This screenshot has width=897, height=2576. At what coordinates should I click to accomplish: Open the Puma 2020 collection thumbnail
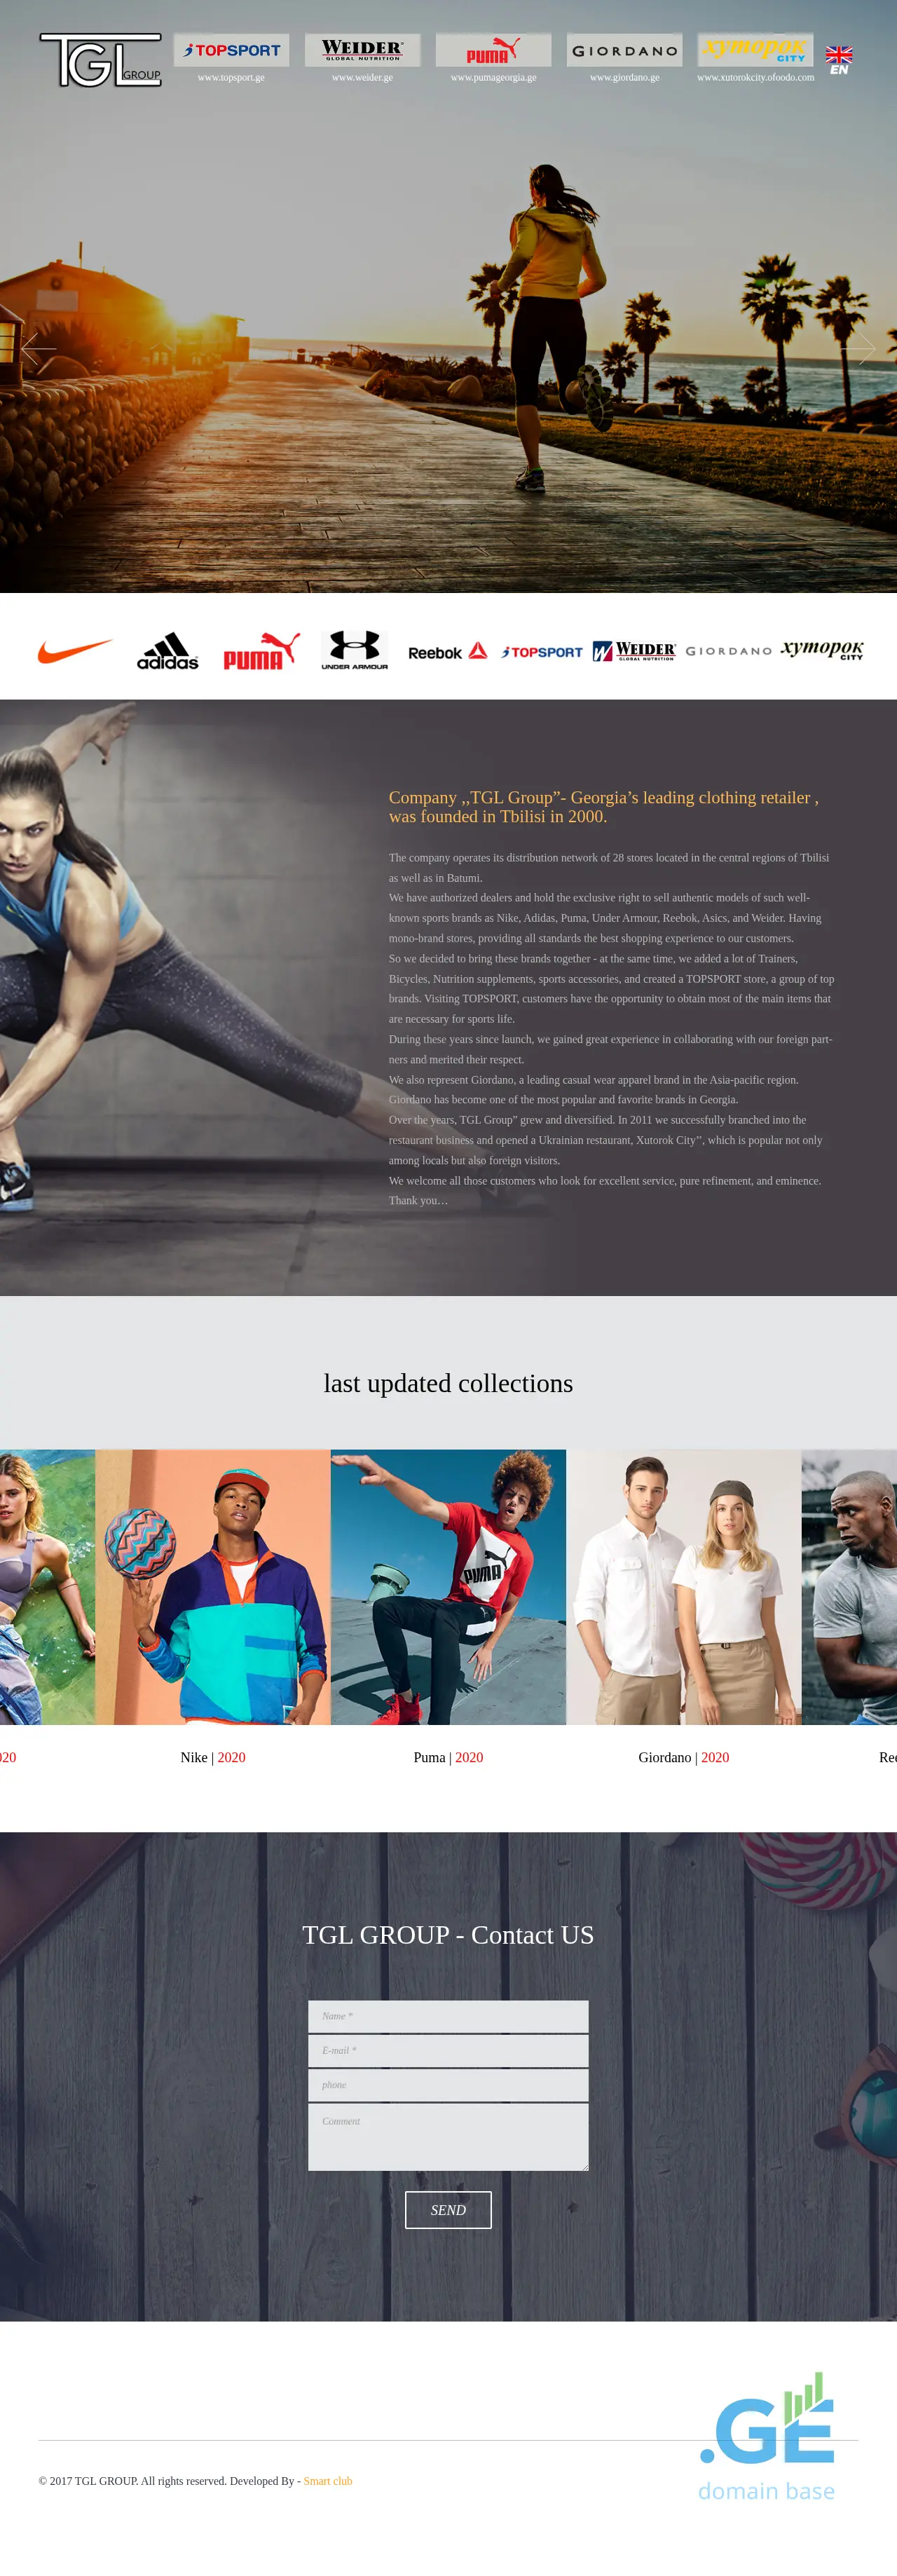448,1587
